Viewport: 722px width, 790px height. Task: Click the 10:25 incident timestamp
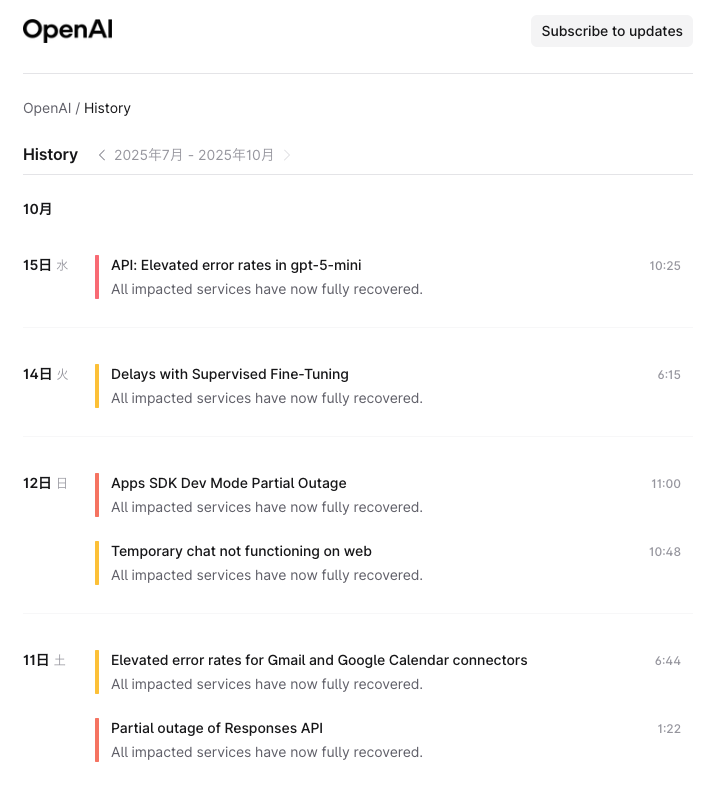[x=665, y=266]
